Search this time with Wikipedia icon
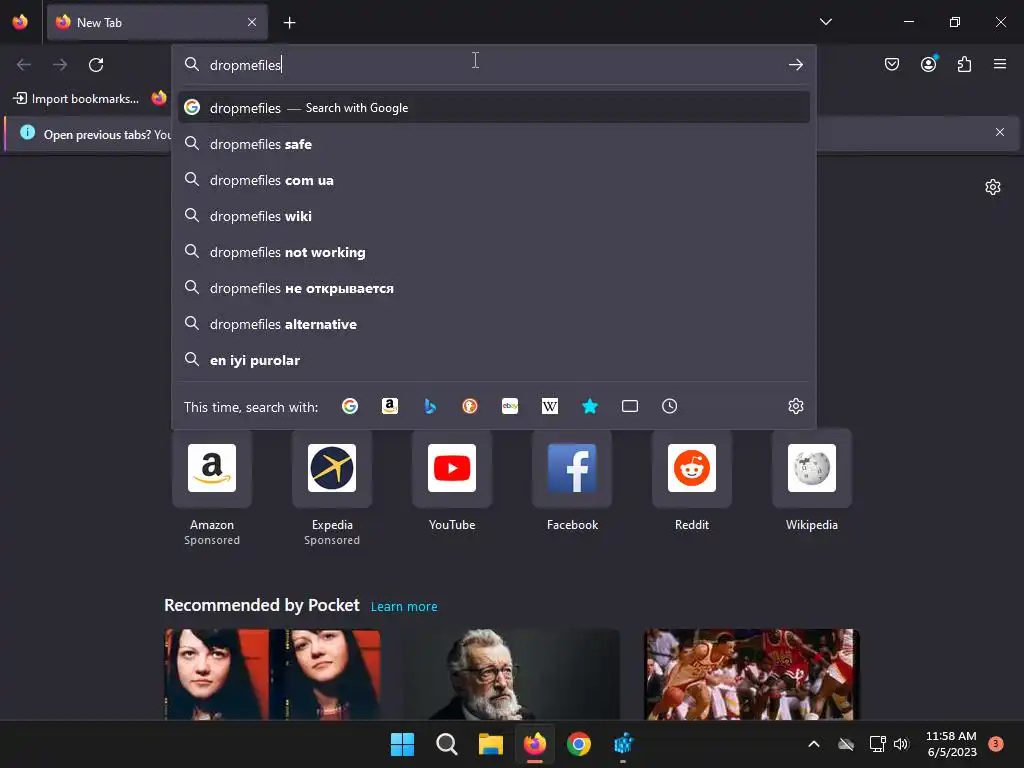This screenshot has height=768, width=1024. pos(550,406)
